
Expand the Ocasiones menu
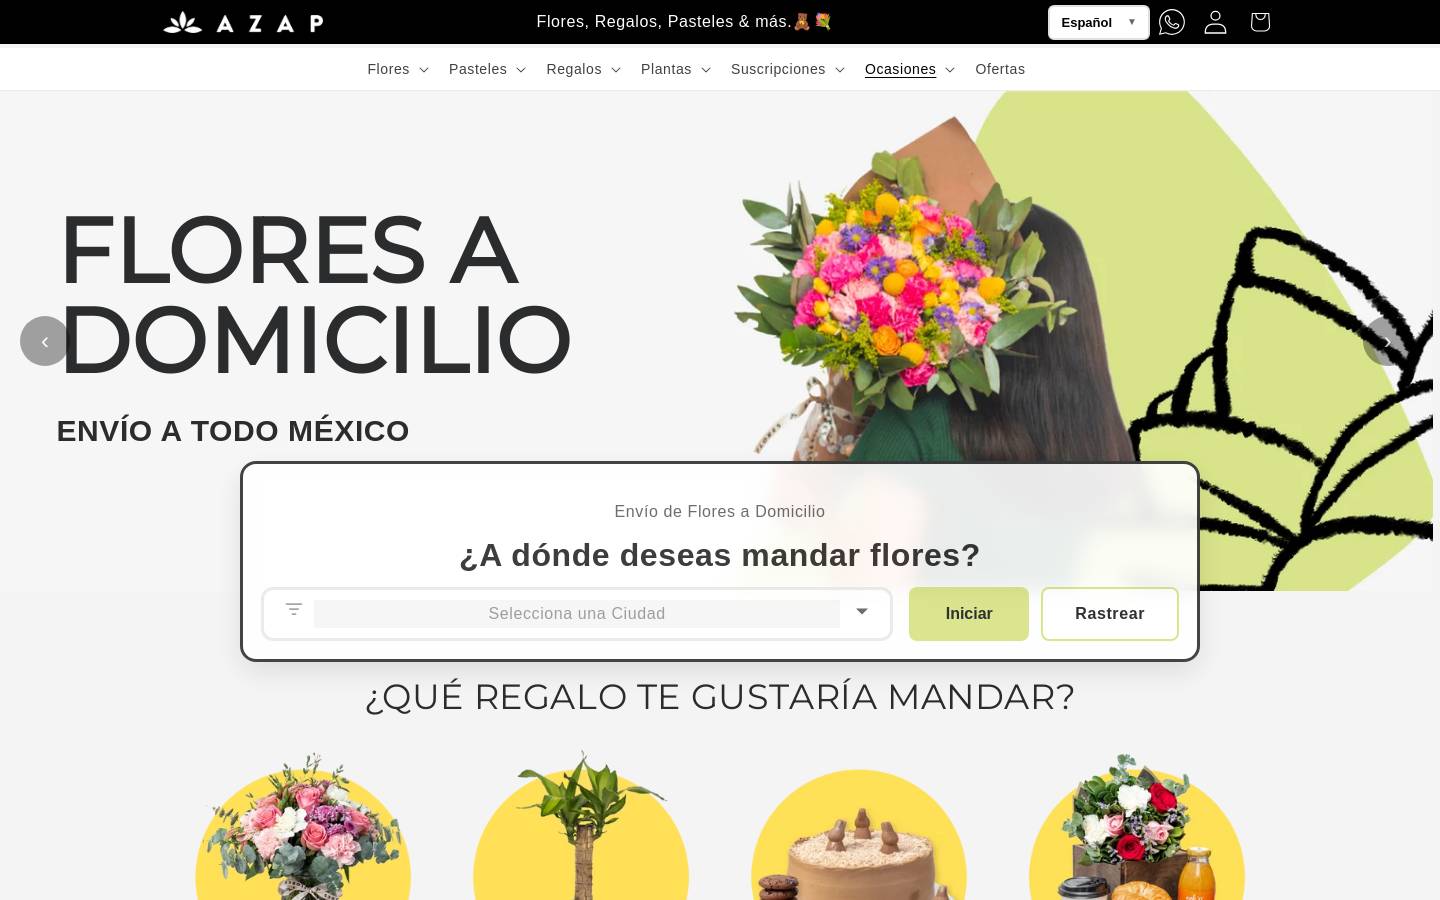(x=910, y=69)
